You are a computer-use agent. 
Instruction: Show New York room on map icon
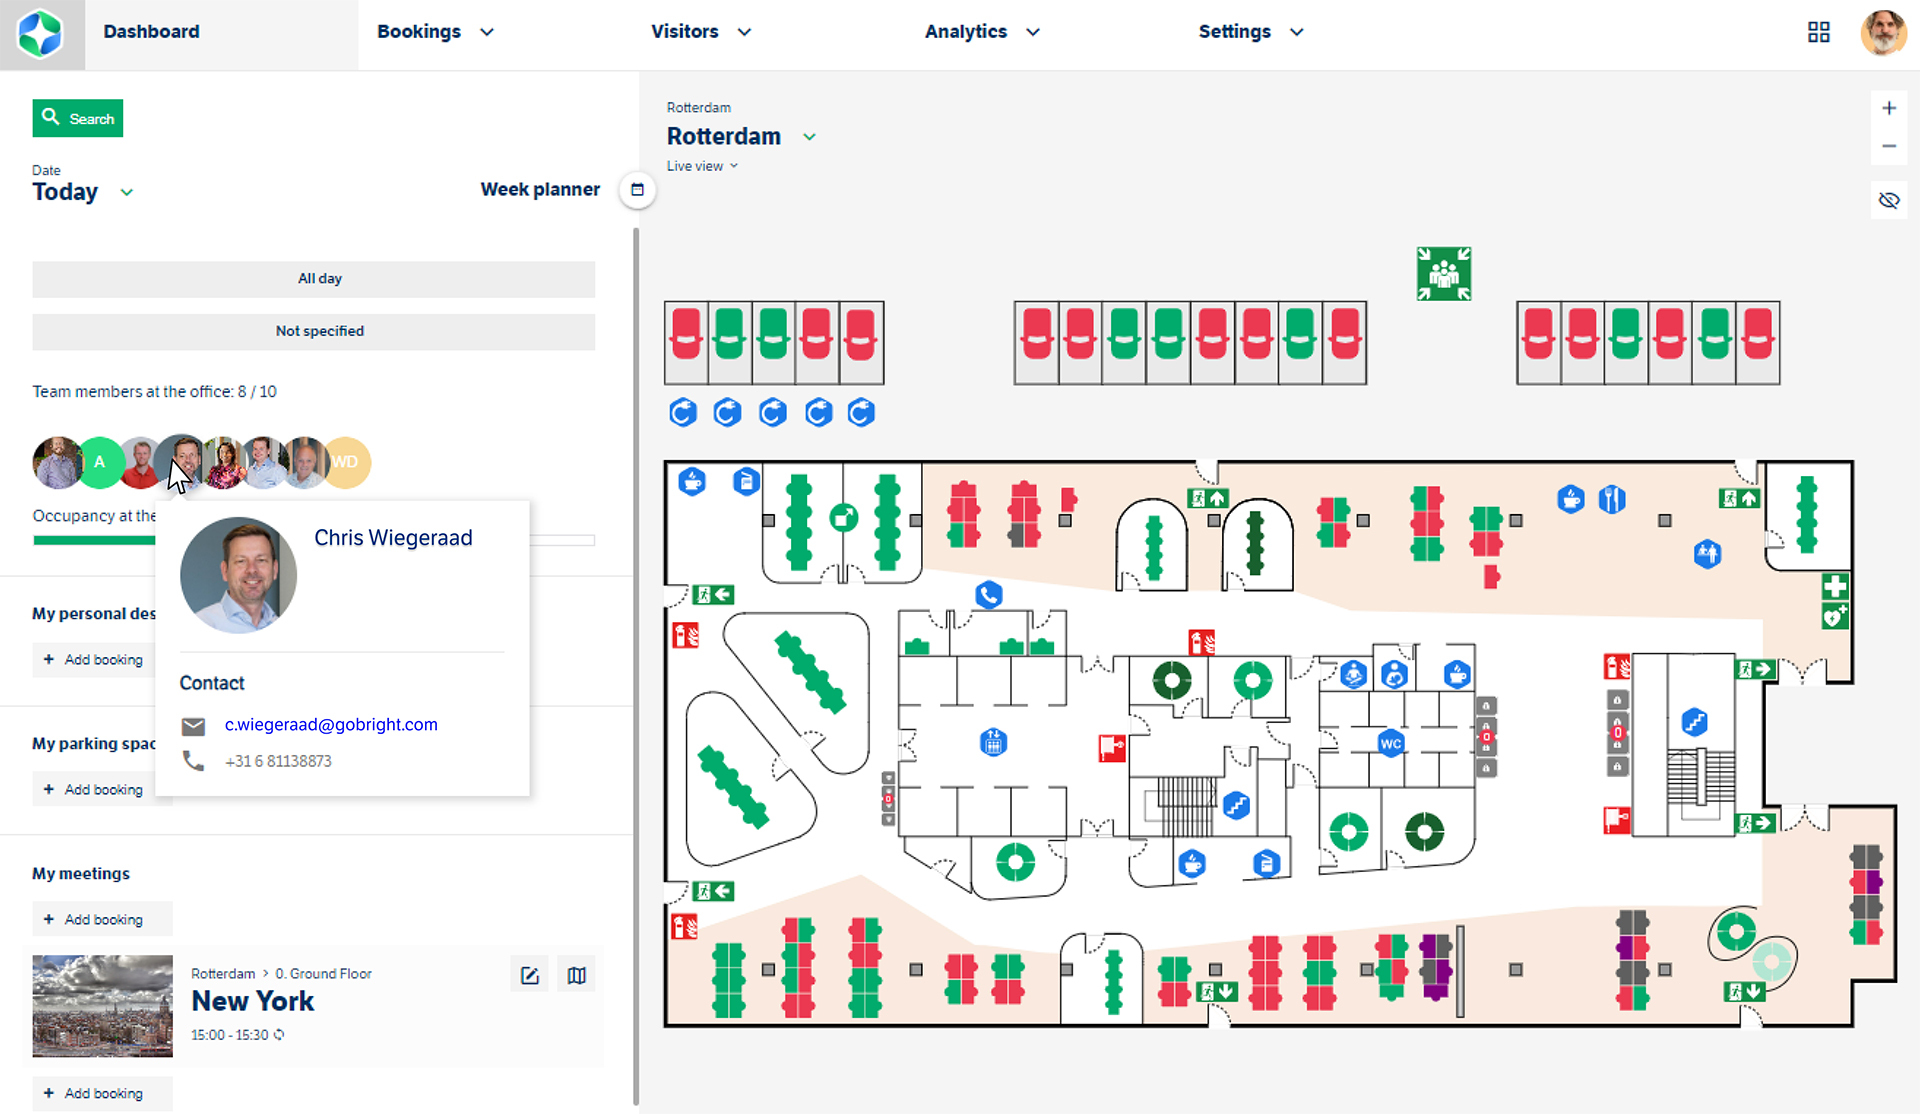point(577,975)
